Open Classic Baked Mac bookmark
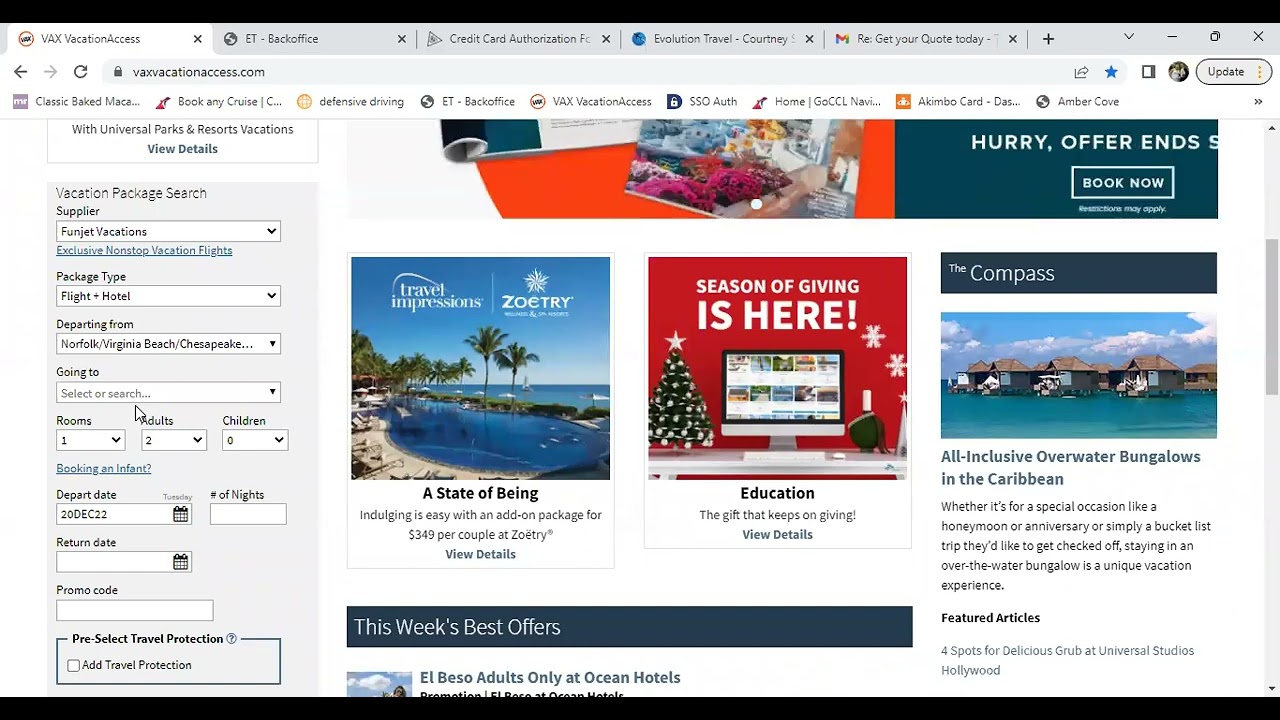The image size is (1280, 720). point(76,102)
